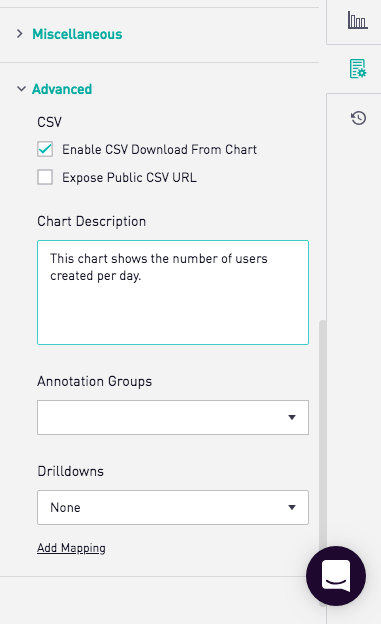The image size is (381, 624).
Task: Click the chart description text about users
Action: [158, 267]
